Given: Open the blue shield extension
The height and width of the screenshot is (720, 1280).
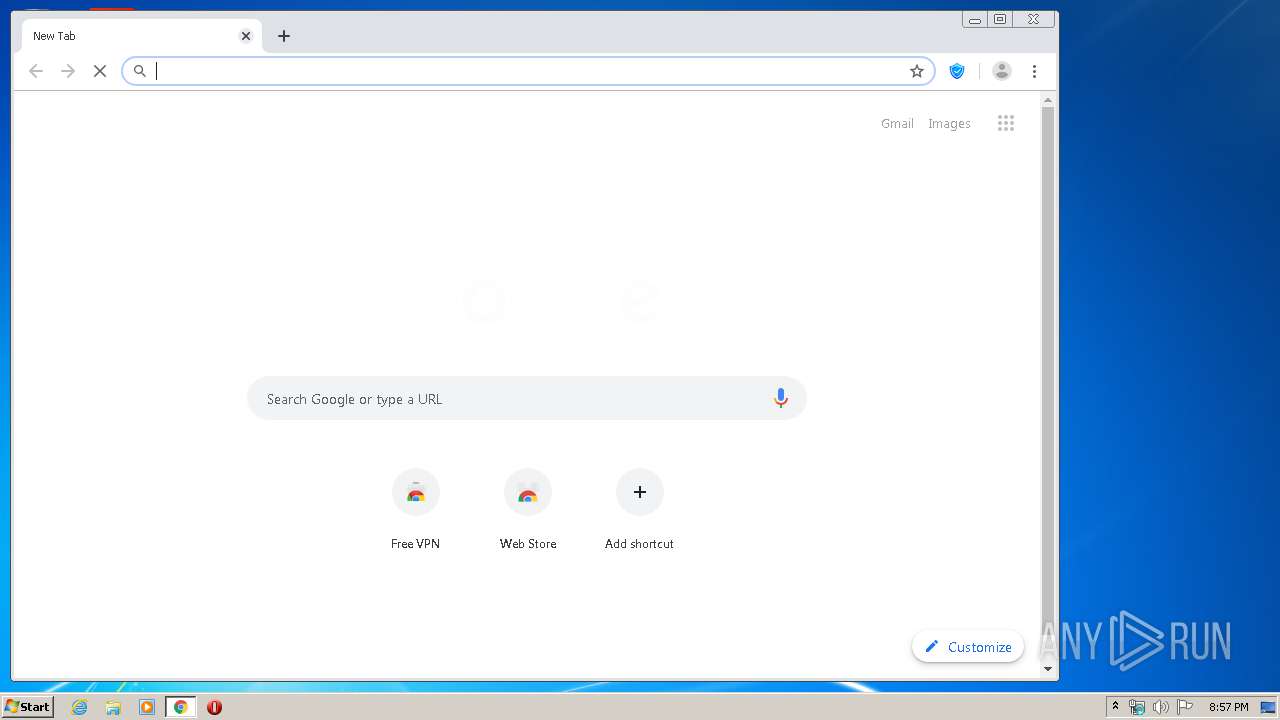Looking at the screenshot, I should 957,71.
